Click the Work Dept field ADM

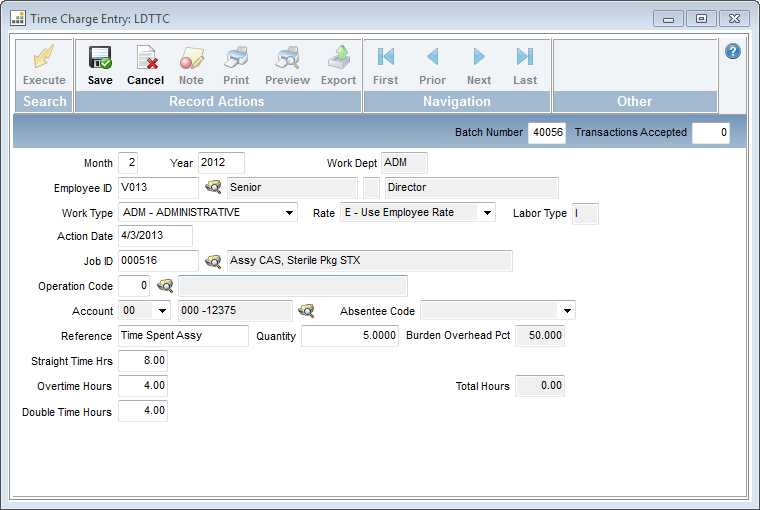coord(404,162)
